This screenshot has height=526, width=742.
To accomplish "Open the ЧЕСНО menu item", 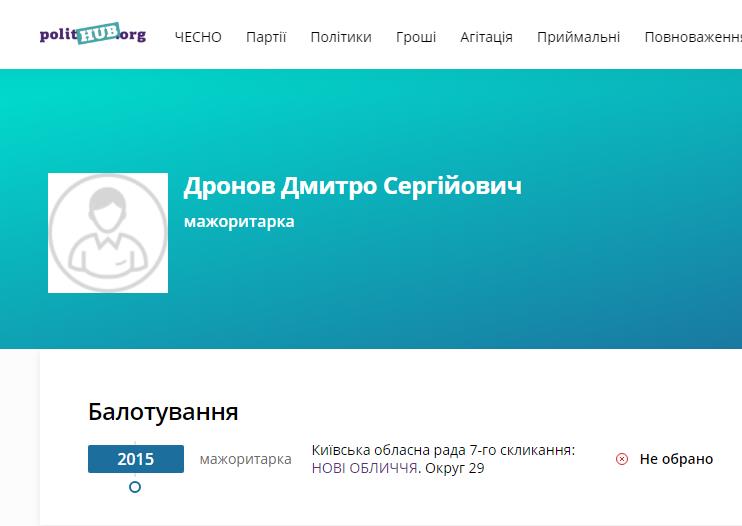I will pos(198,37).
